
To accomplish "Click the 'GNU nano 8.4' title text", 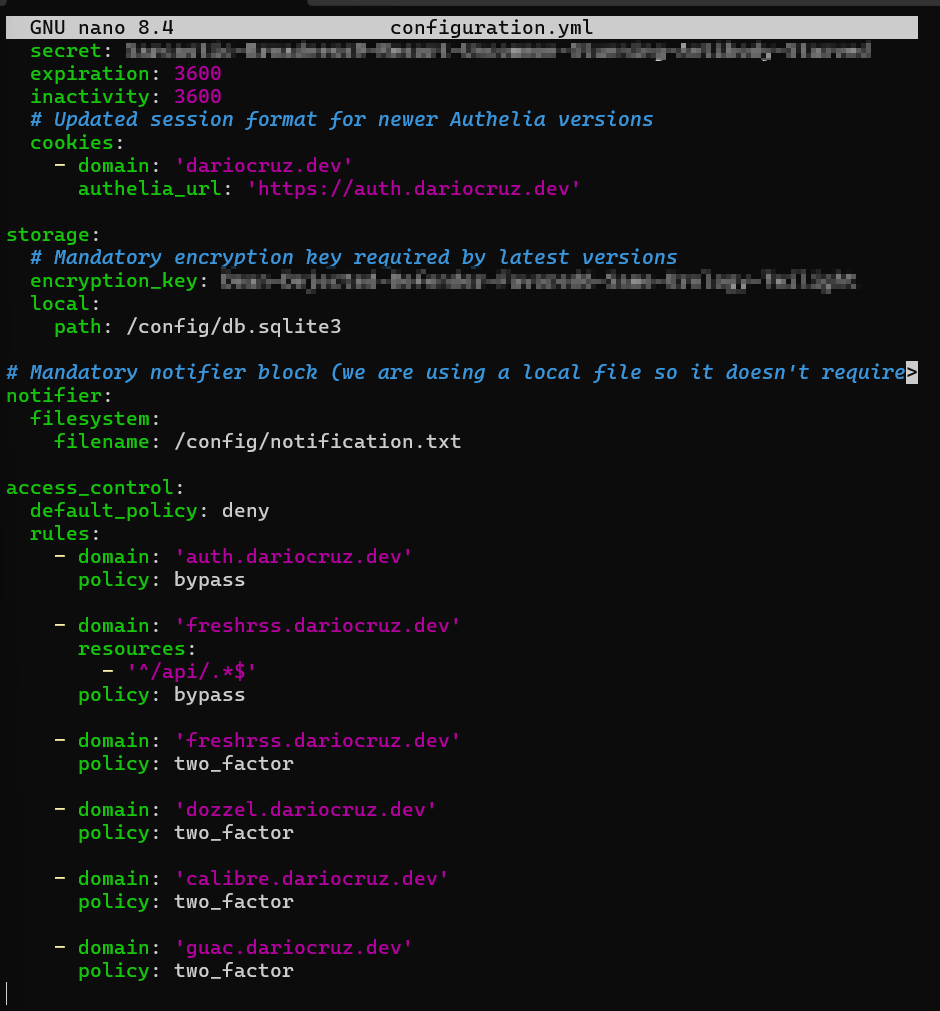I will tap(102, 28).
